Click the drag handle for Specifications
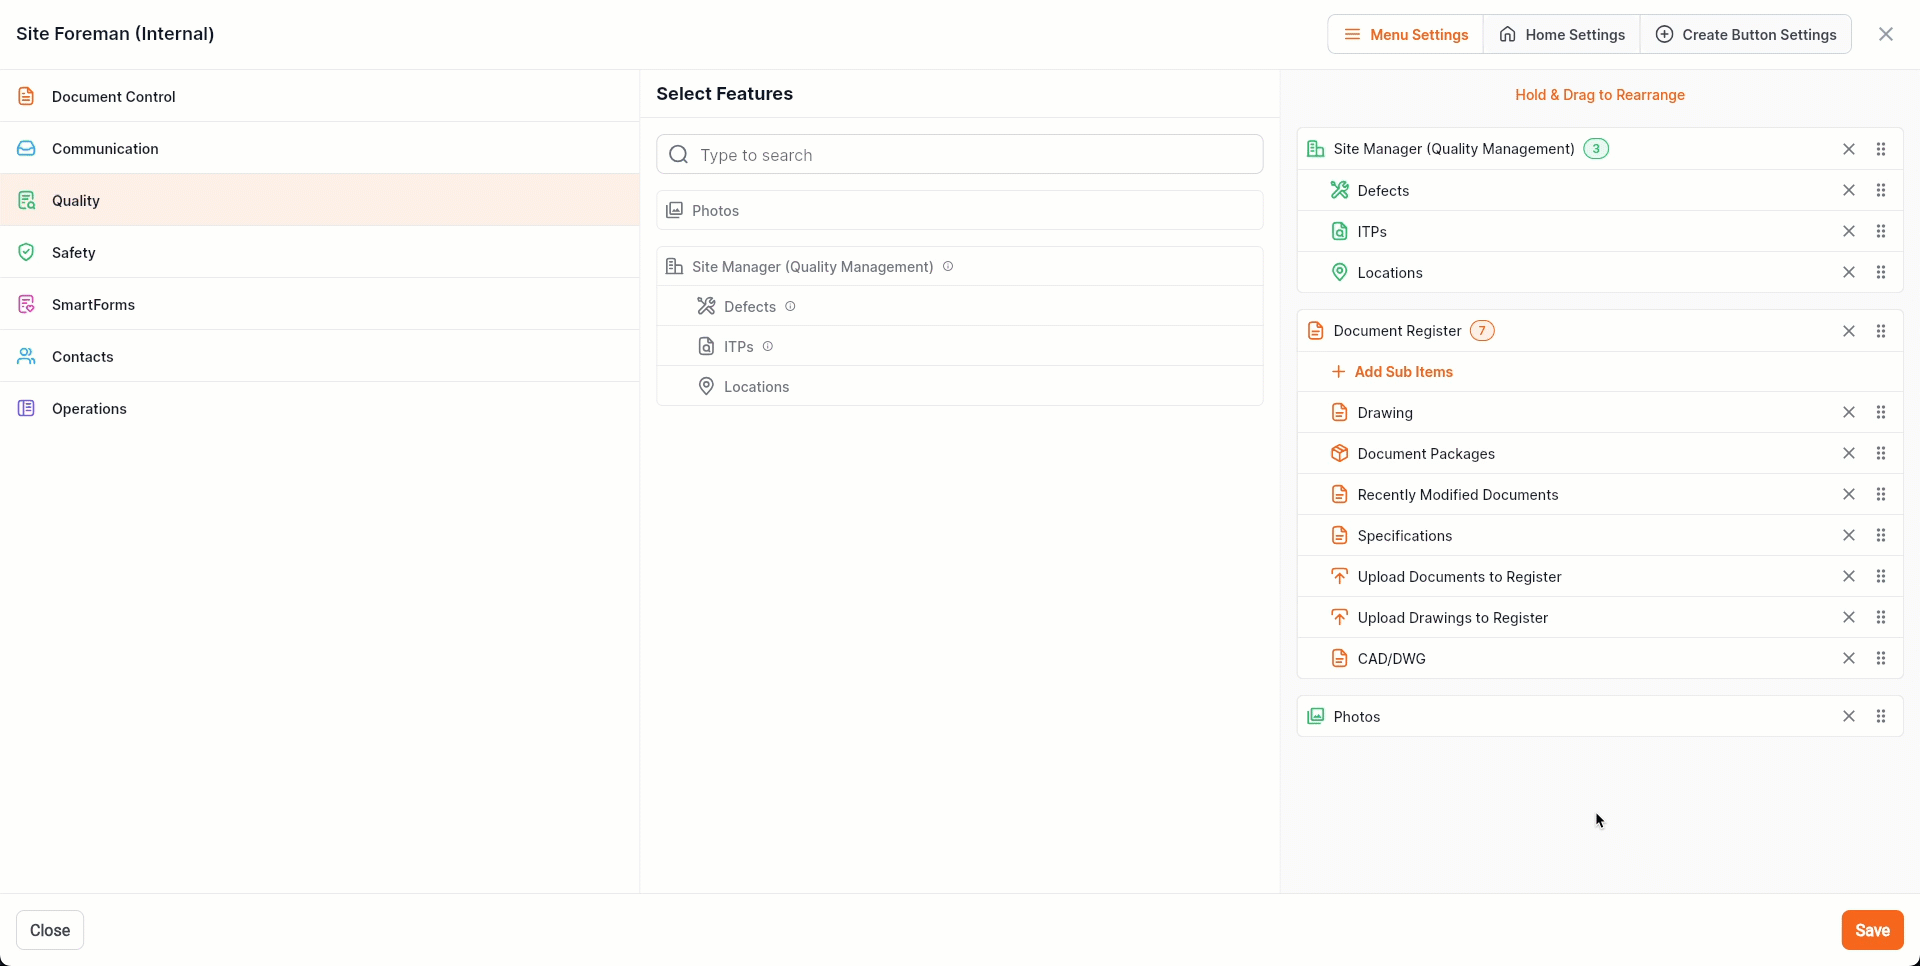This screenshot has height=966, width=1920. tap(1880, 535)
